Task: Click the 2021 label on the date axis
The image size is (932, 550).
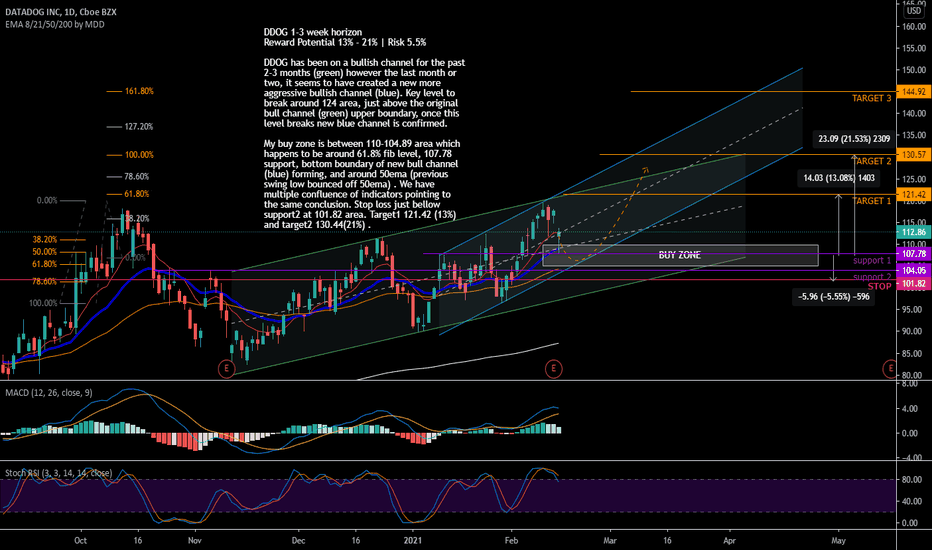Action: pos(413,540)
